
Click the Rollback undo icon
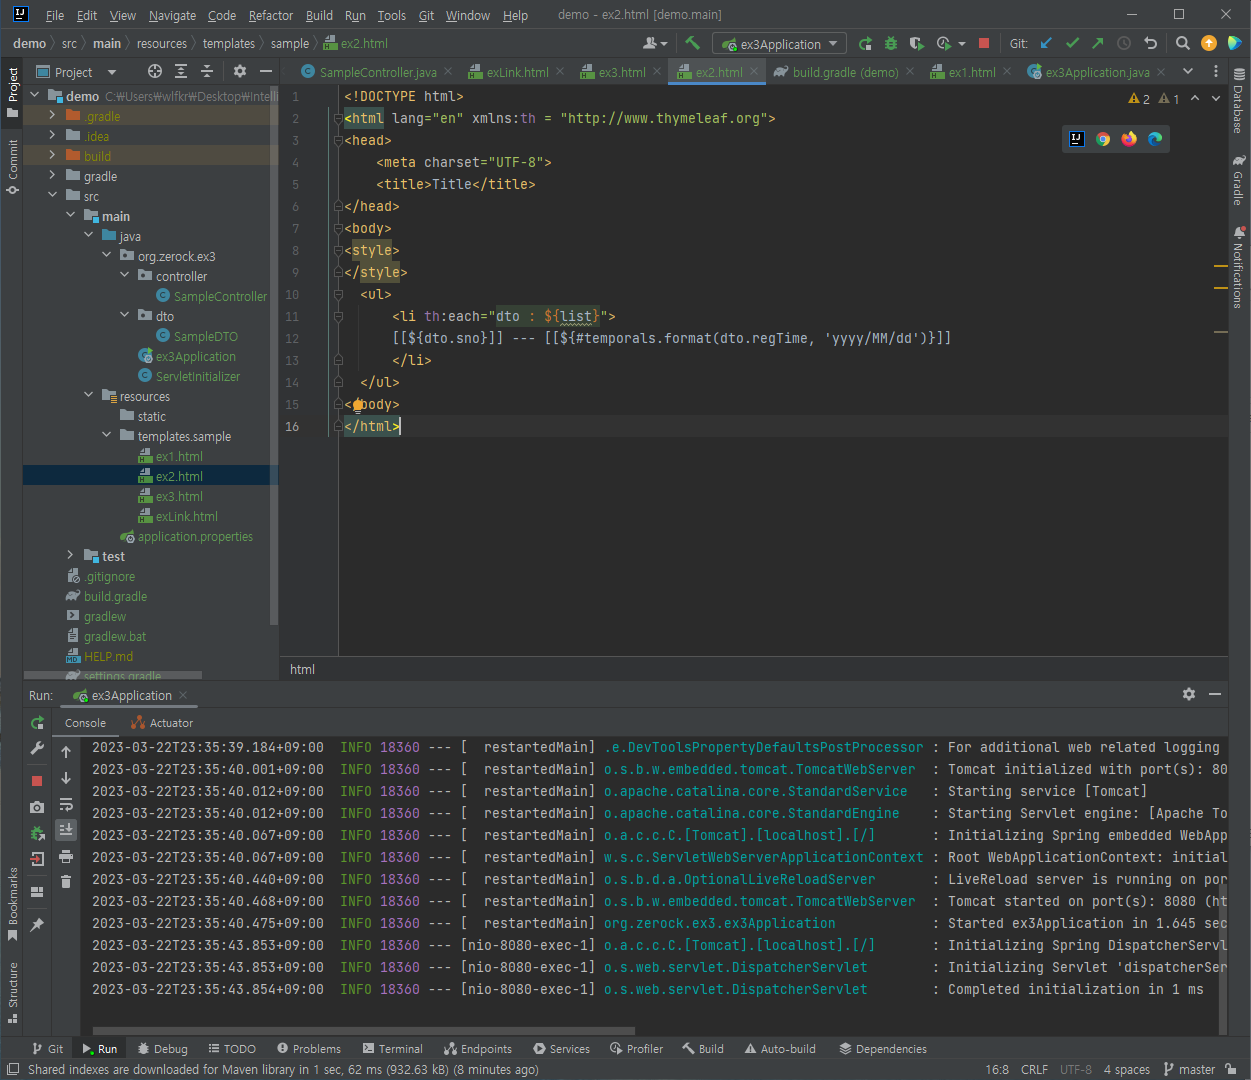point(1150,43)
